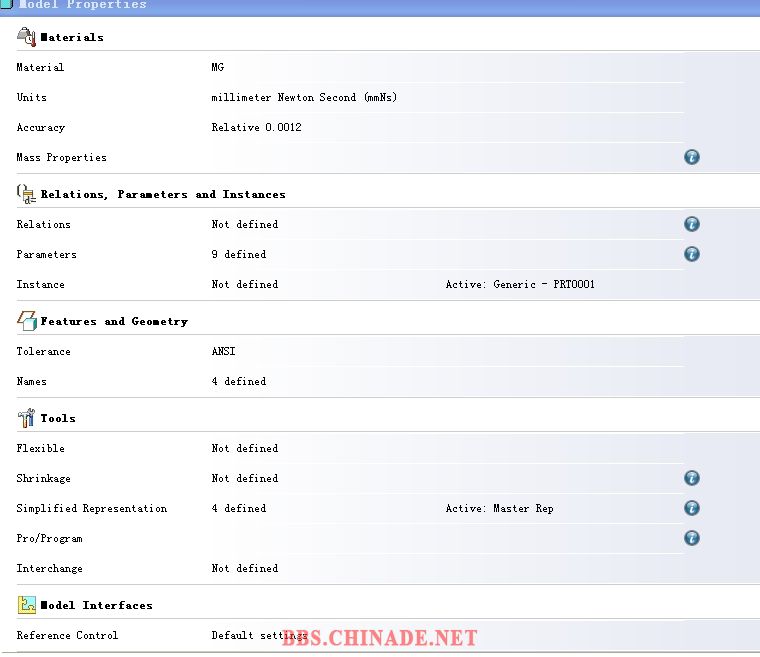Select the Relative 0.0012 accuracy value
Image resolution: width=760 pixels, height=657 pixels.
[x=256, y=128]
